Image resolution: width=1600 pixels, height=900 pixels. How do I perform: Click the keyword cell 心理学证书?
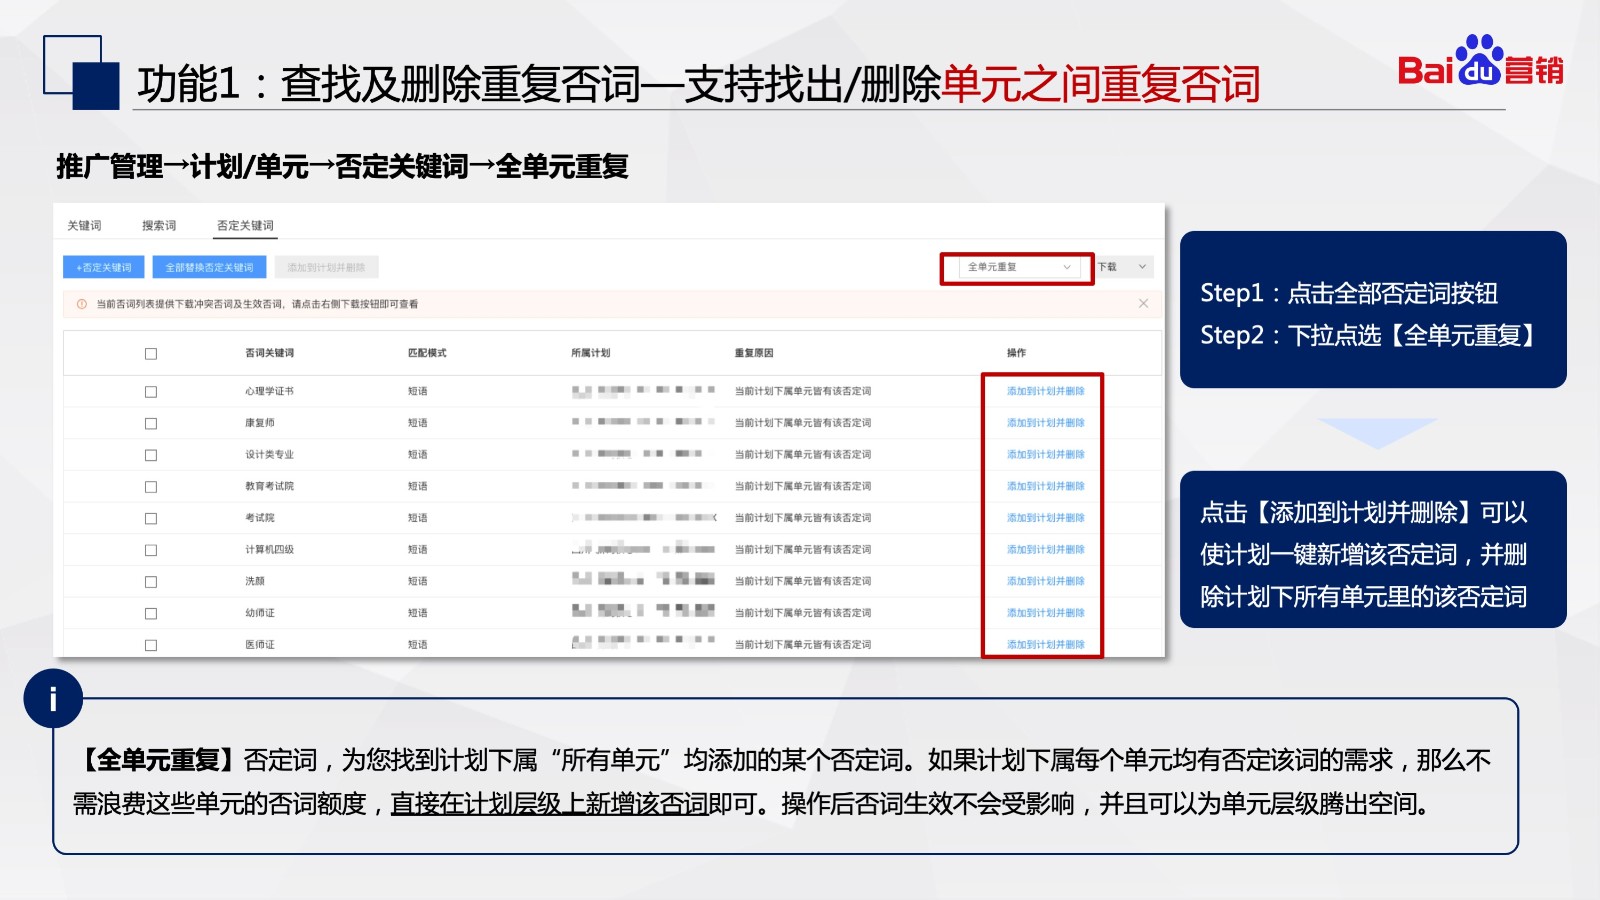pyautogui.click(x=270, y=391)
